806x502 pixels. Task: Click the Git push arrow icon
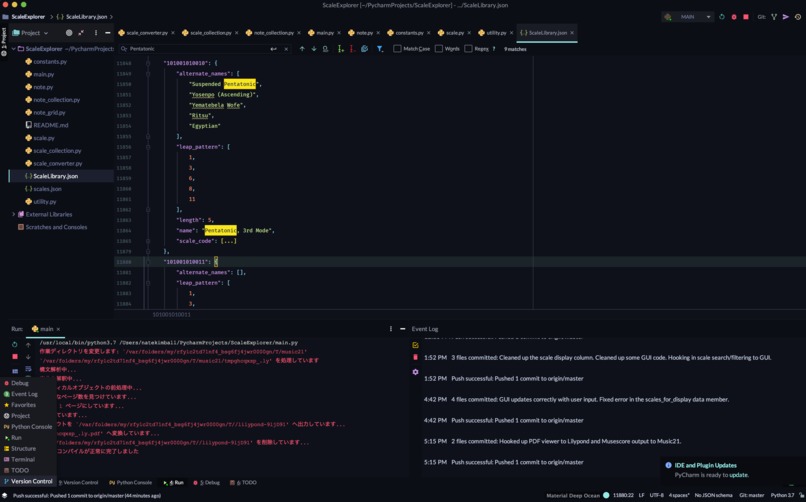(786, 17)
